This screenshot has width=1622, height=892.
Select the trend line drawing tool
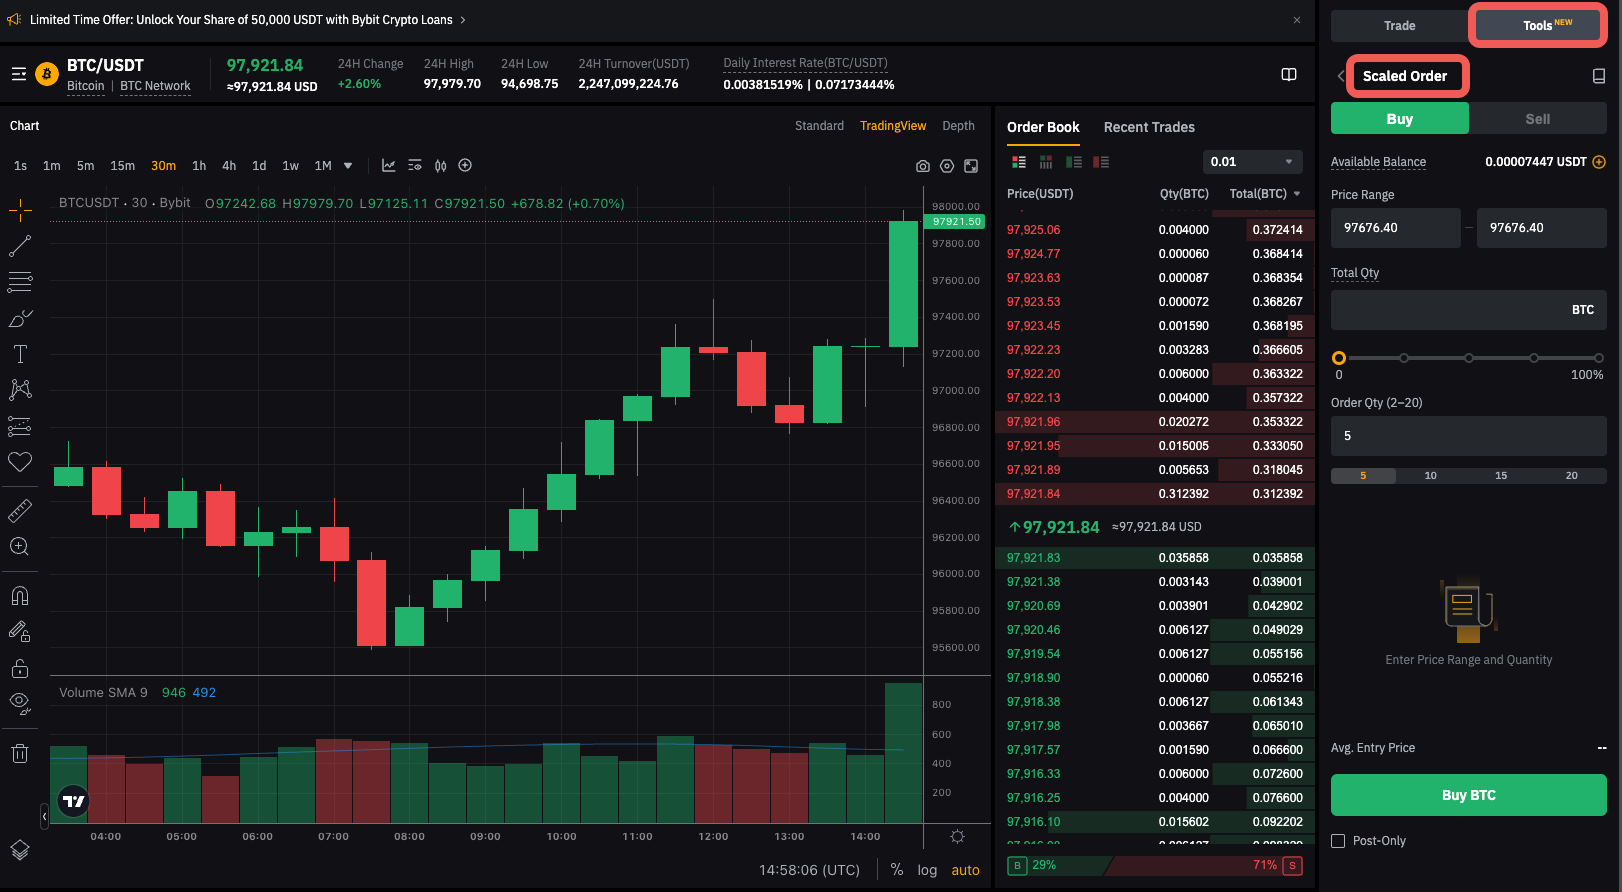click(x=20, y=246)
